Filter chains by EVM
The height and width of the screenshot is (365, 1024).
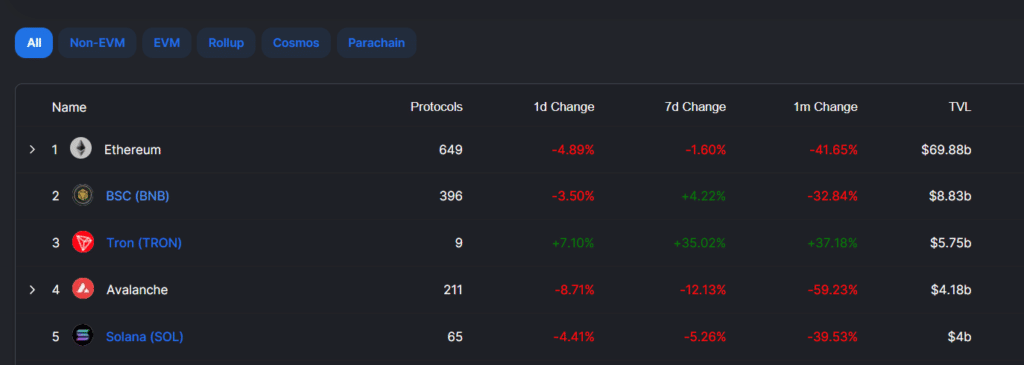click(x=167, y=43)
